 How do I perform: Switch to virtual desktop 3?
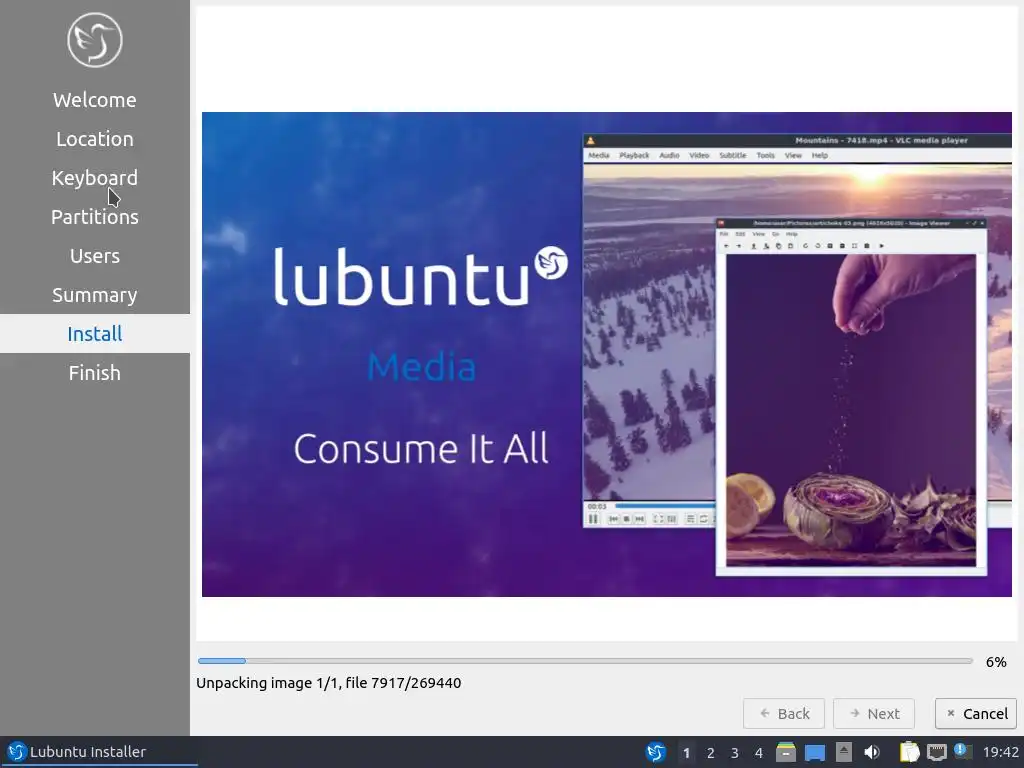pyautogui.click(x=735, y=753)
